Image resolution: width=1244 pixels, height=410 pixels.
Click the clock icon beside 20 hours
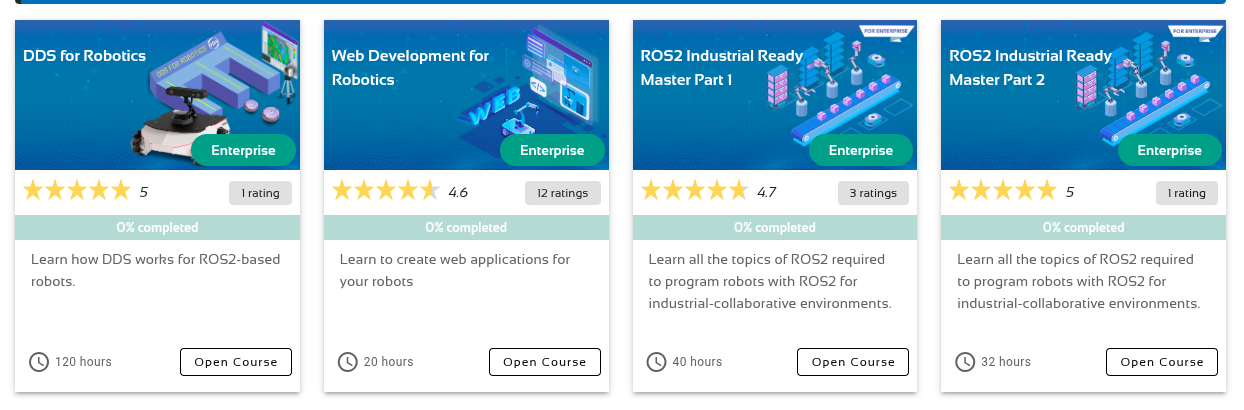click(x=348, y=362)
